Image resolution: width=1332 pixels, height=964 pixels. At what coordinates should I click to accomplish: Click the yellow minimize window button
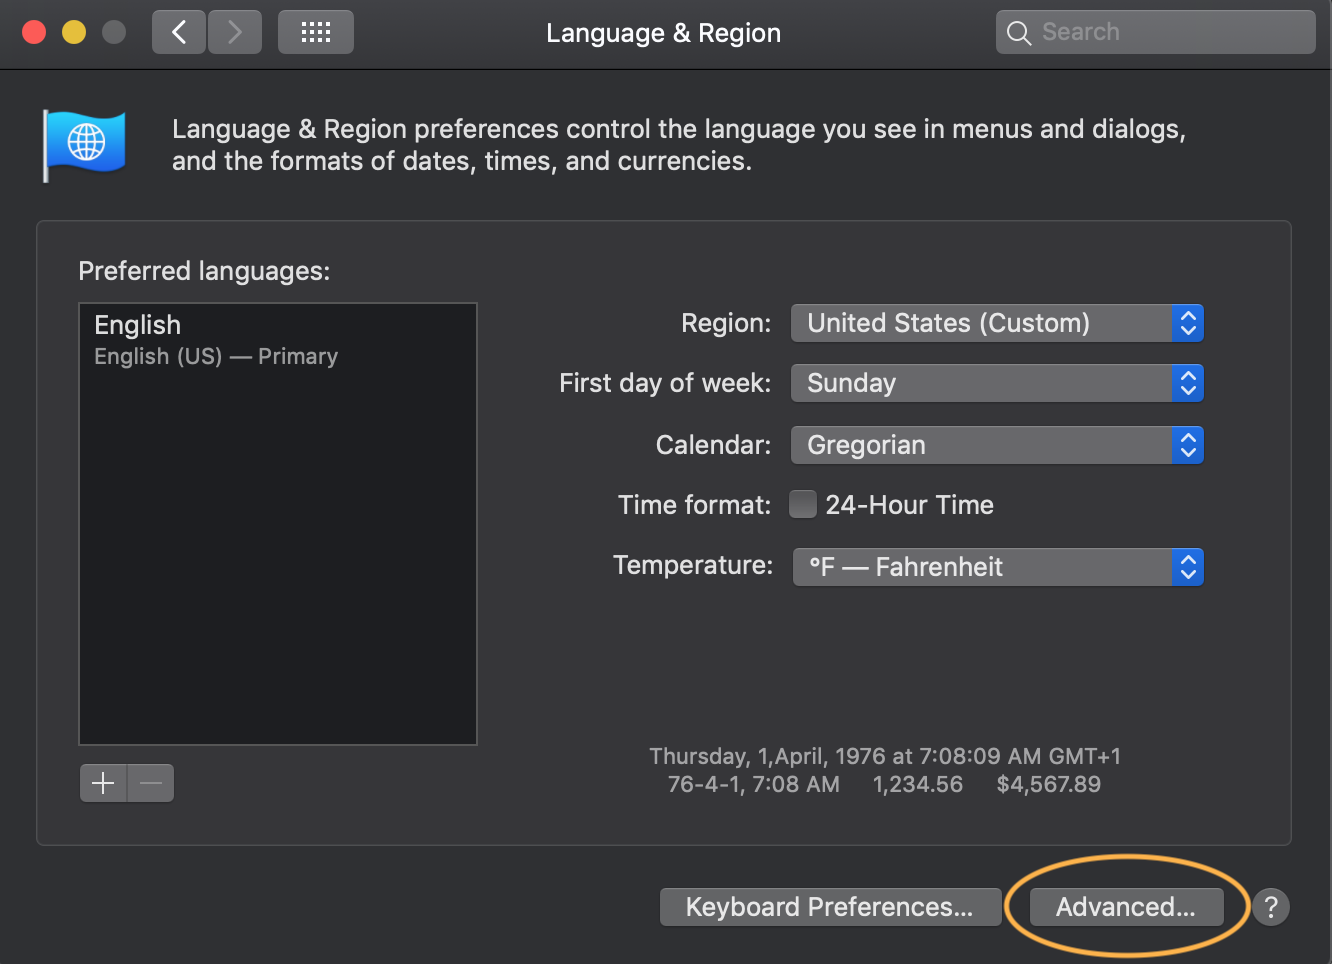(74, 32)
